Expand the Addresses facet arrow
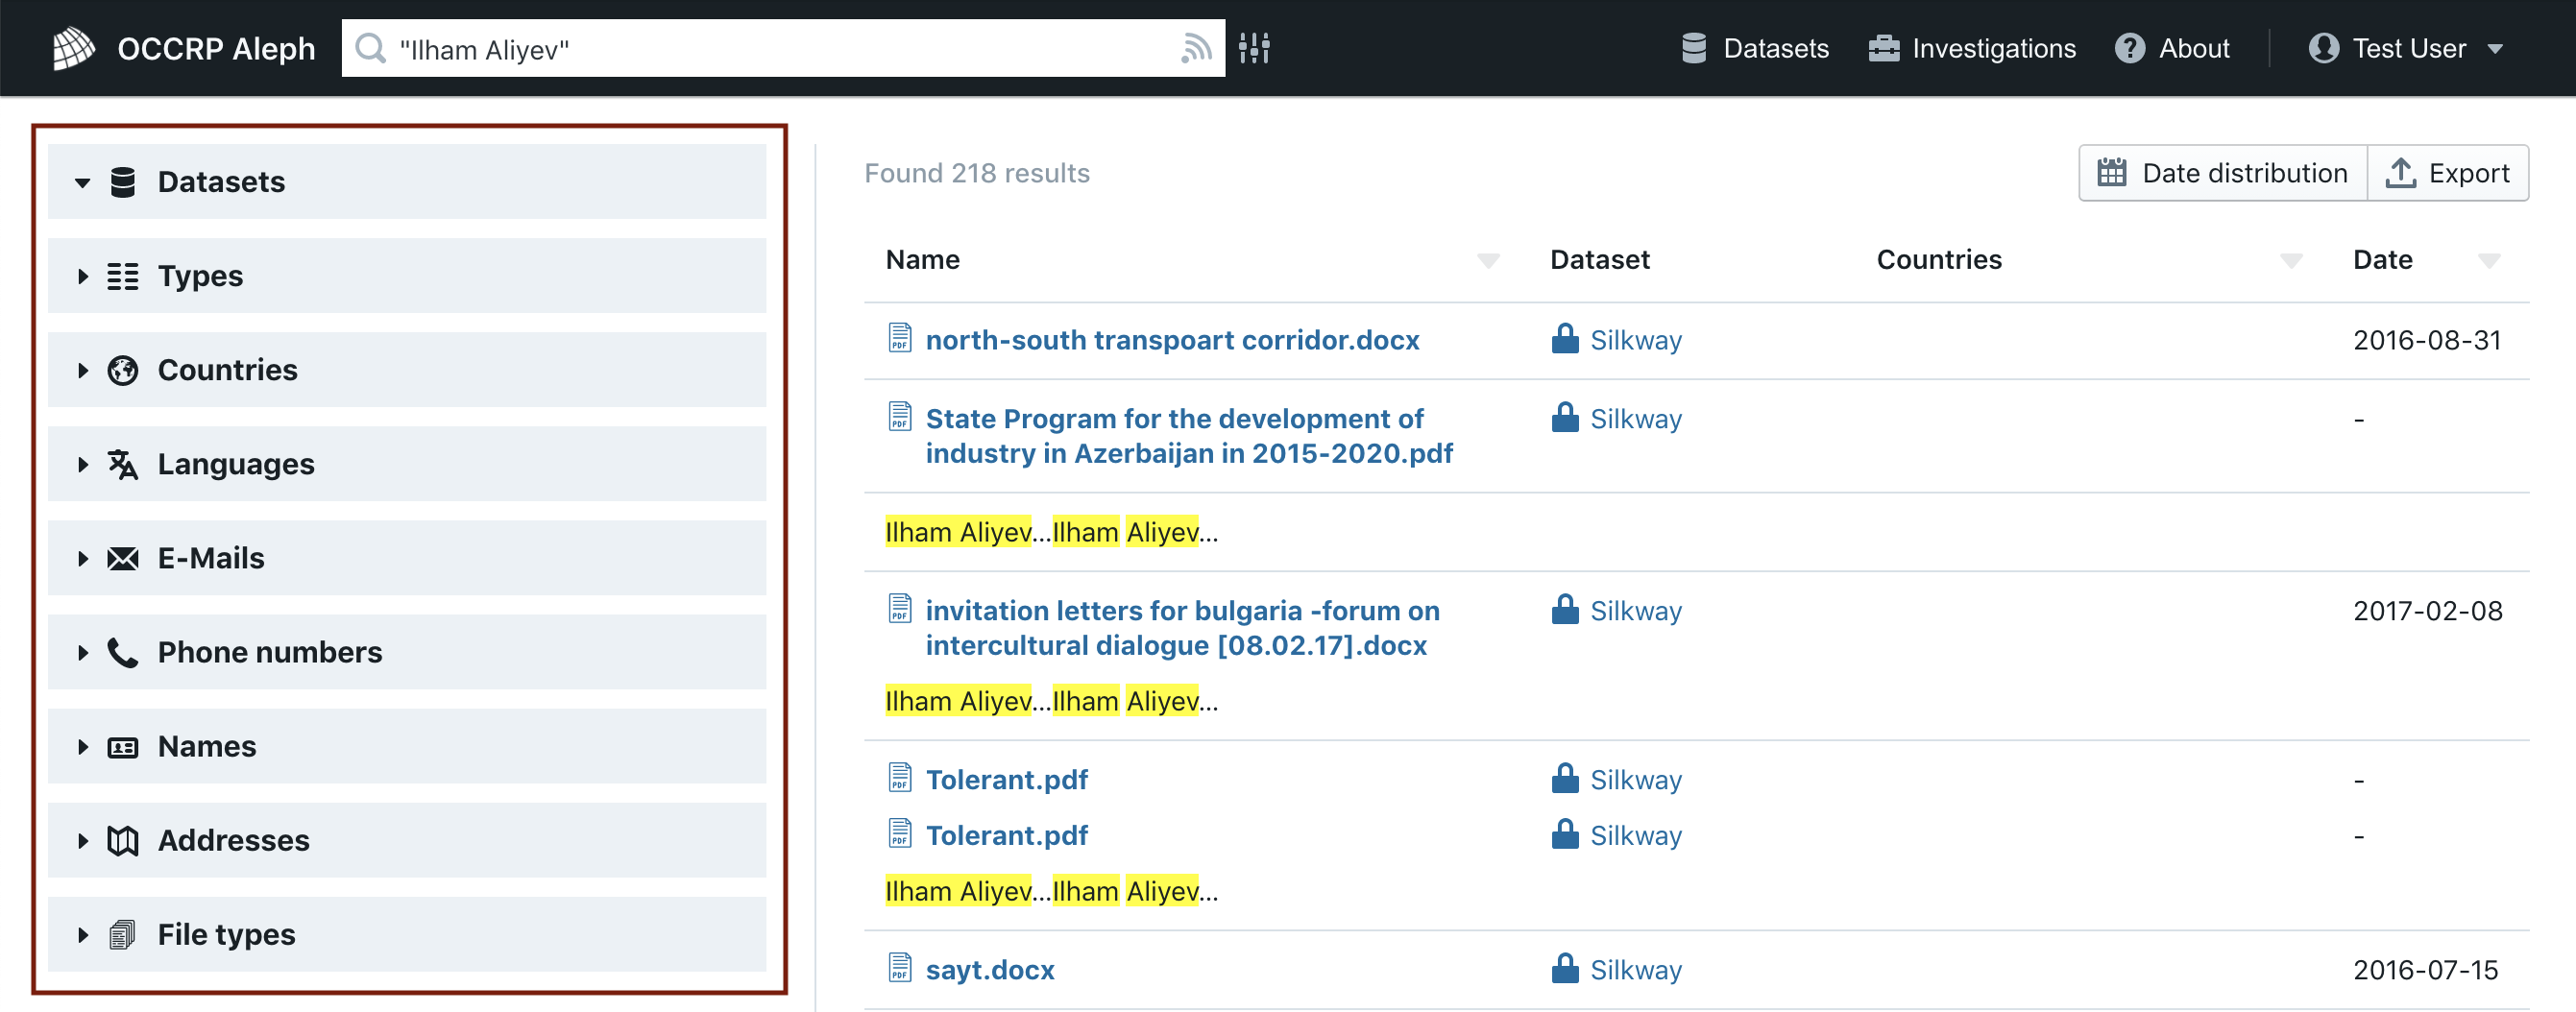Image resolution: width=2576 pixels, height=1012 pixels. pos(83,841)
